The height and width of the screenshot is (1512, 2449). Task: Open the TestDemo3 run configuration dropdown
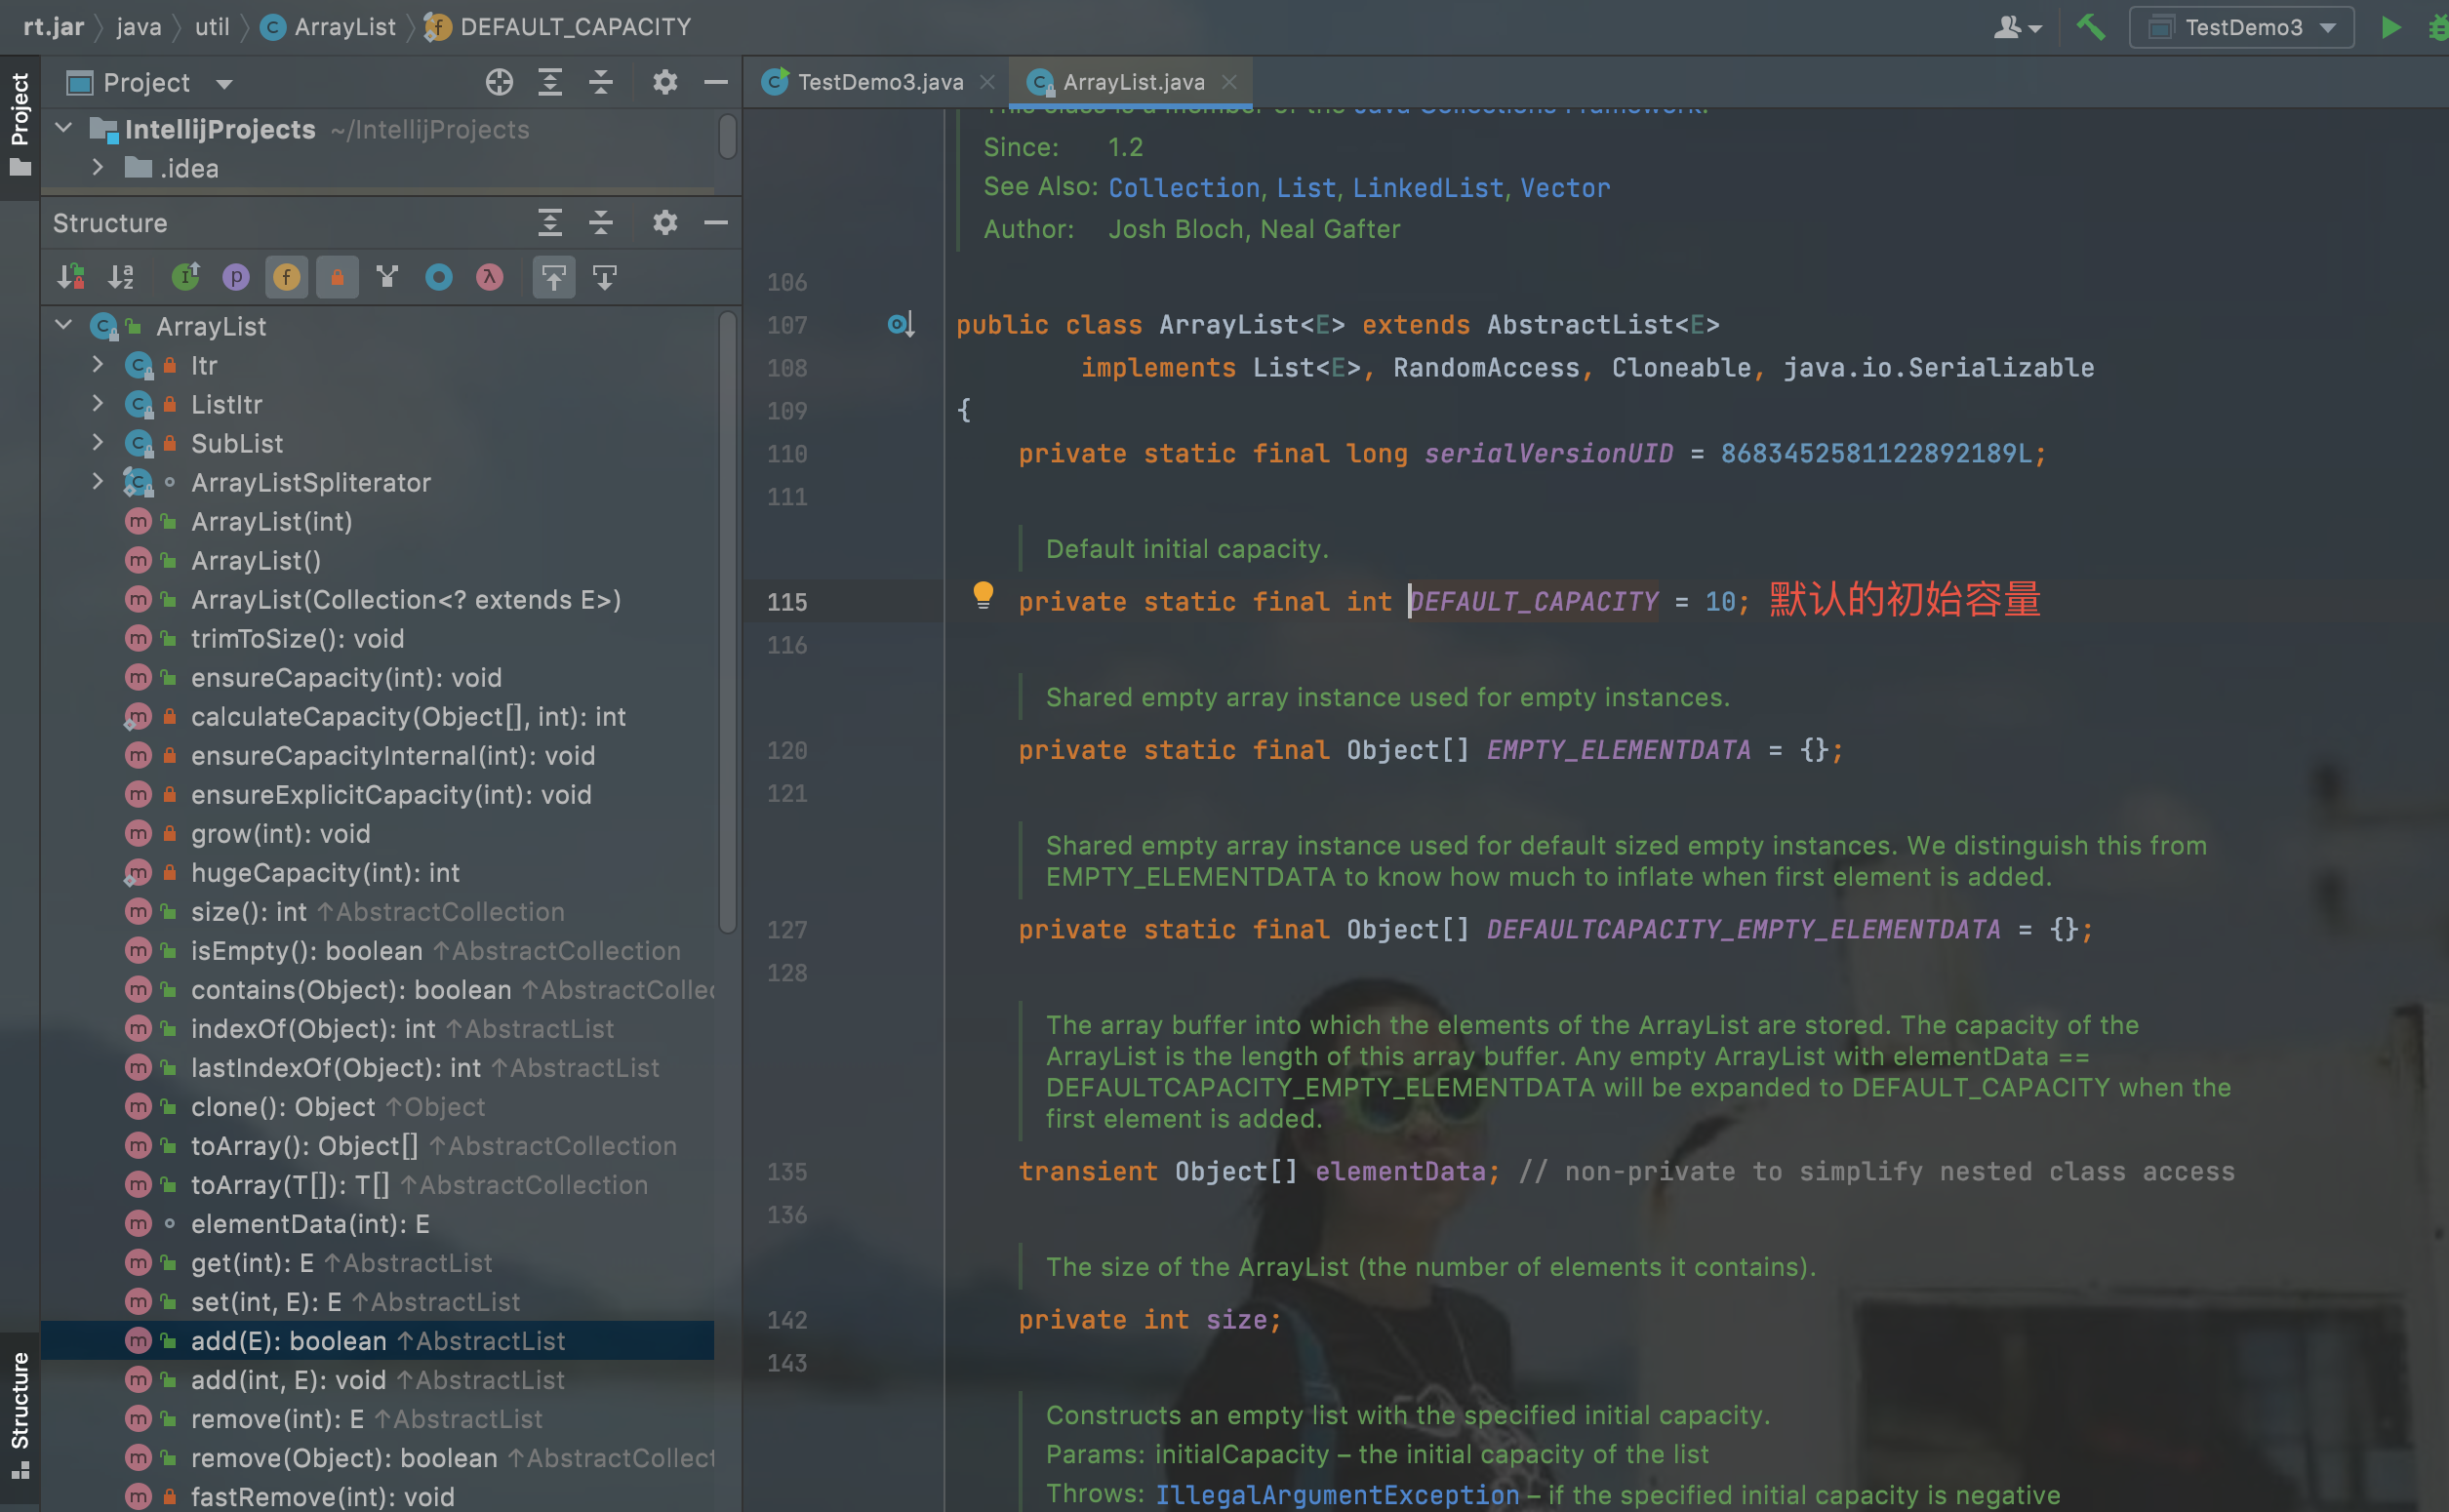pos(2241,27)
